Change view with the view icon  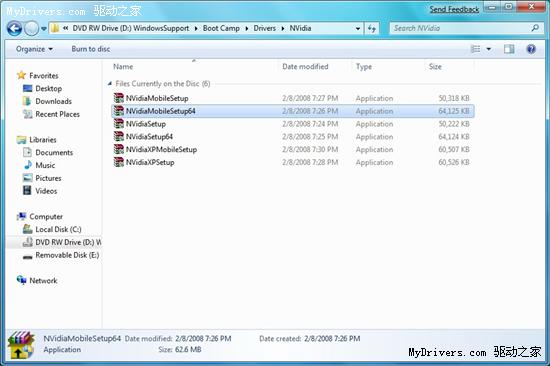tap(475, 49)
